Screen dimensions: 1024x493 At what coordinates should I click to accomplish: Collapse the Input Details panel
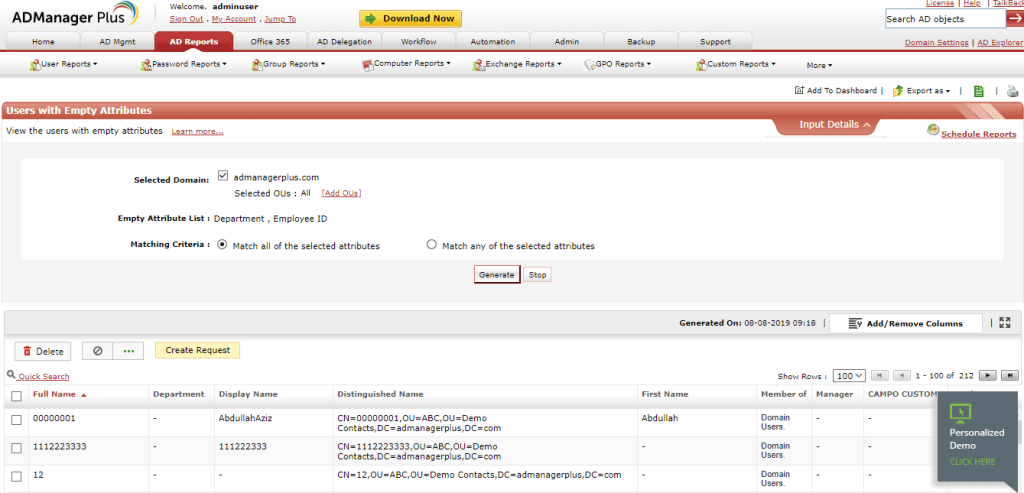coord(835,125)
